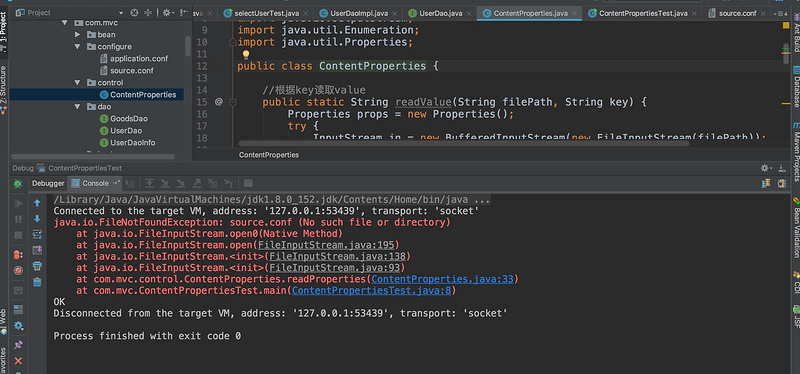Screen dimensions: 800x374
Task: Select application.conf in project tree
Action: coord(134,59)
